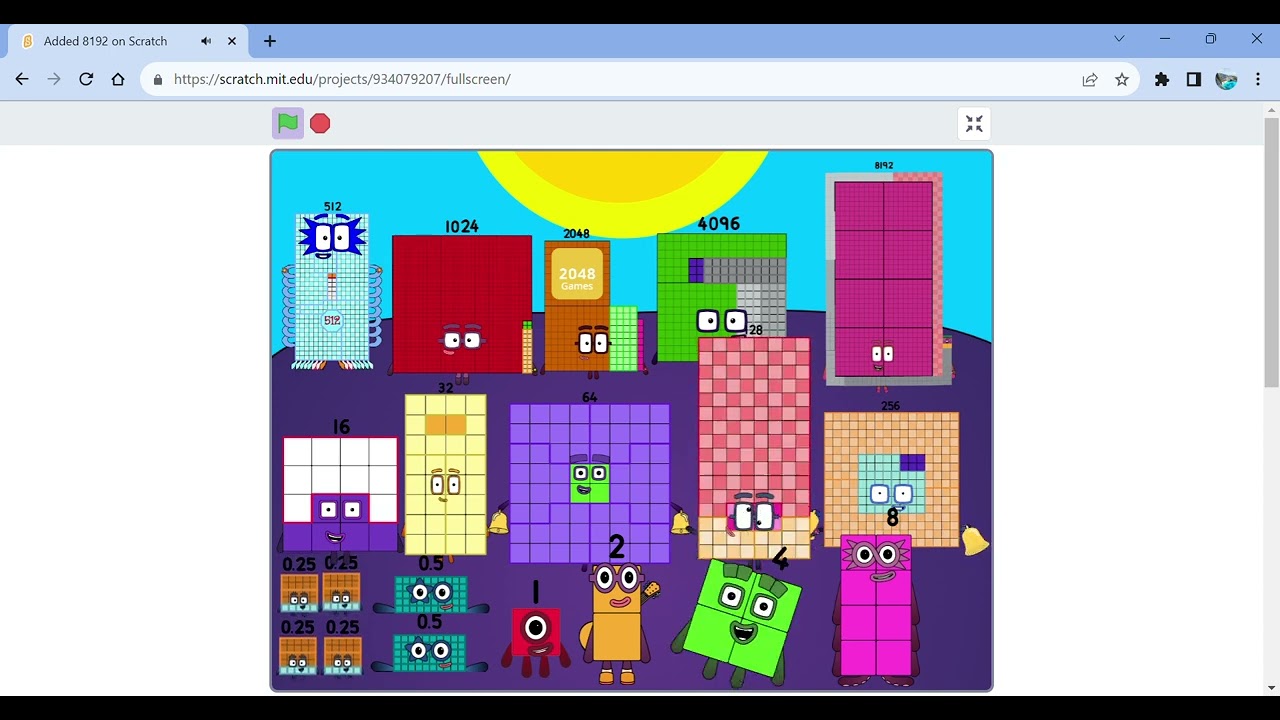
Task: Open the Chrome profile avatar
Action: pos(1226,79)
